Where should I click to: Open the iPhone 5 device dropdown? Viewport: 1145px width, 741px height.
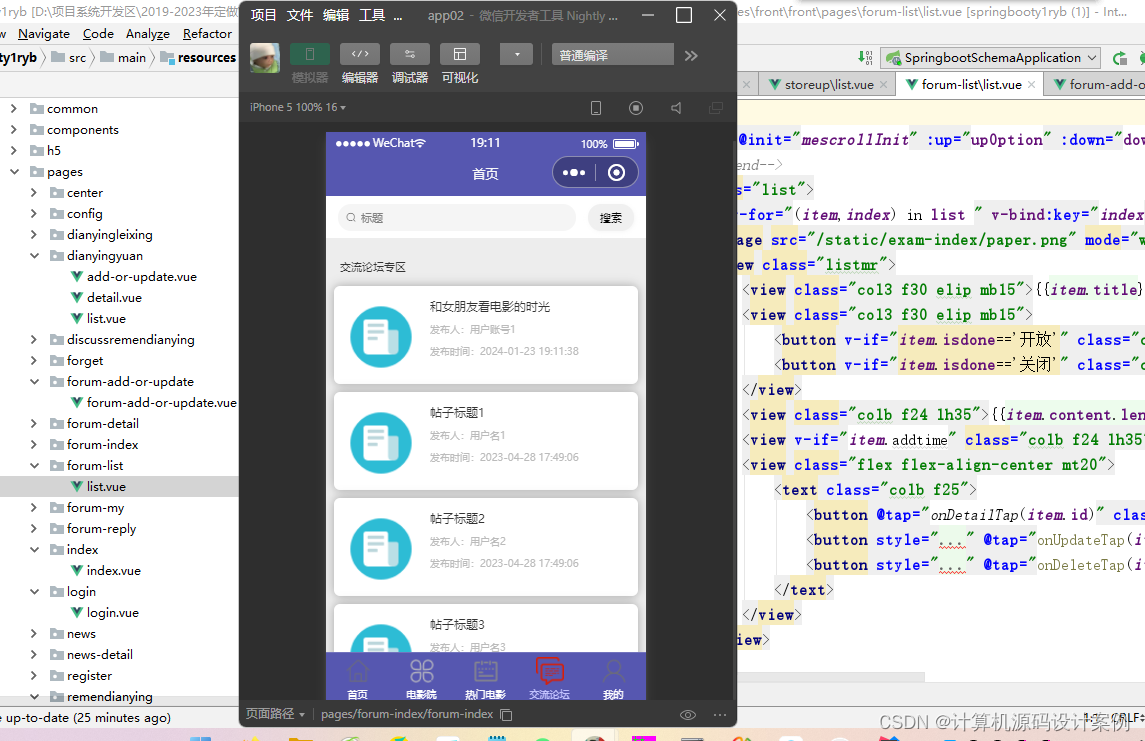[x=298, y=107]
